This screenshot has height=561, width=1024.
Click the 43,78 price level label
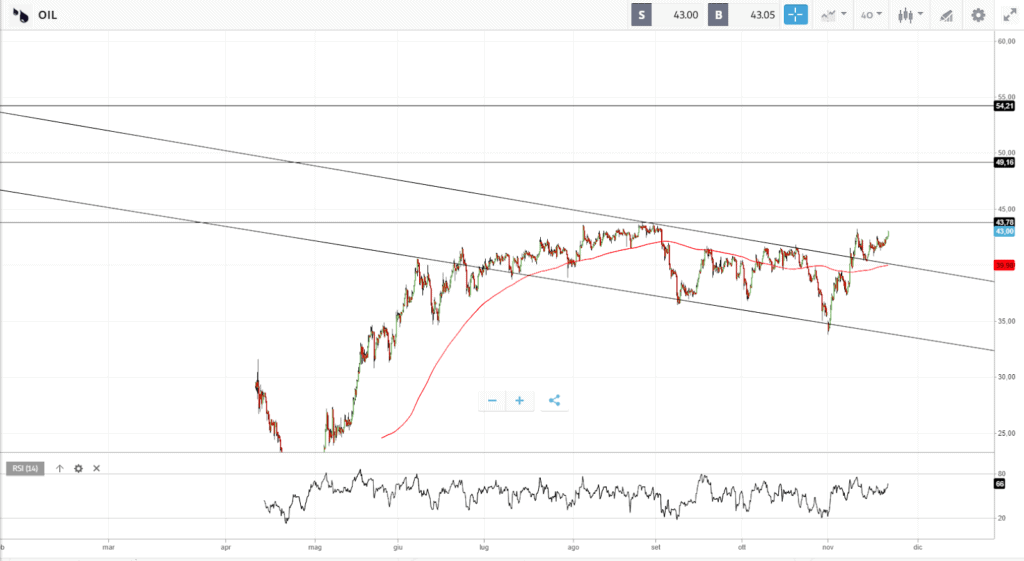click(x=1004, y=222)
